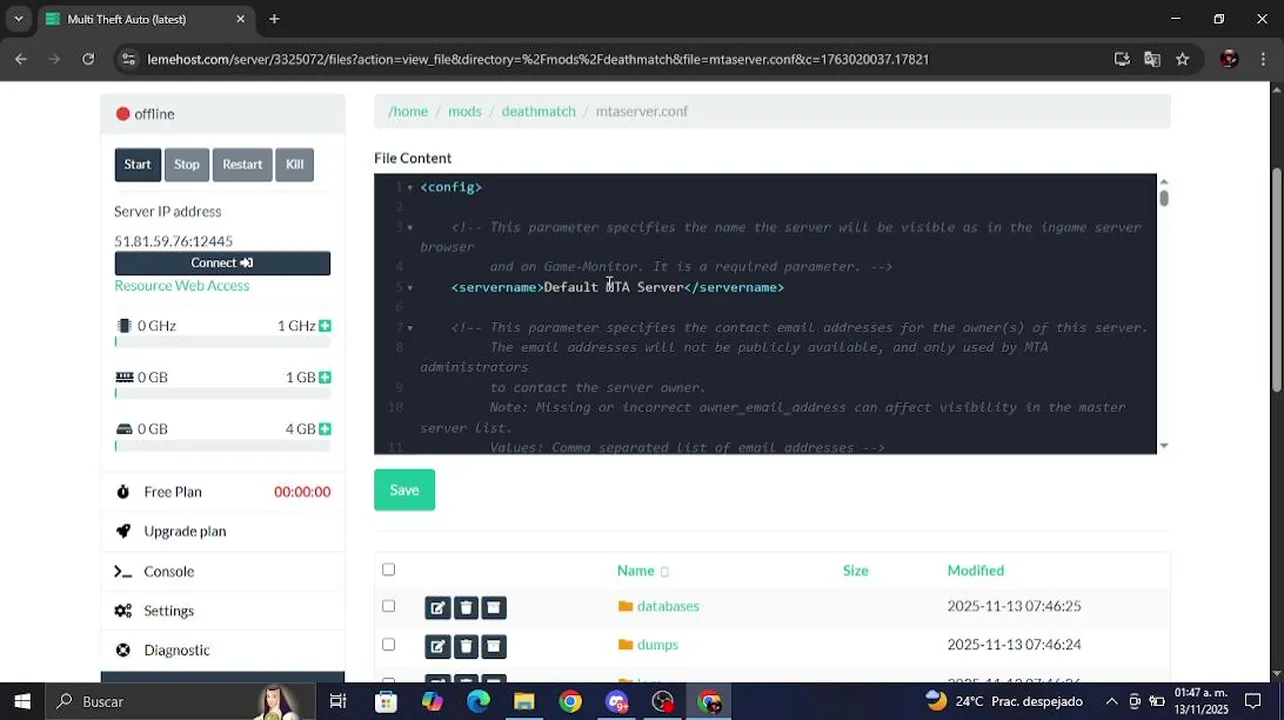This screenshot has height=720, width=1284.
Task: Toggle the select-all files checkbox
Action: pos(388,569)
